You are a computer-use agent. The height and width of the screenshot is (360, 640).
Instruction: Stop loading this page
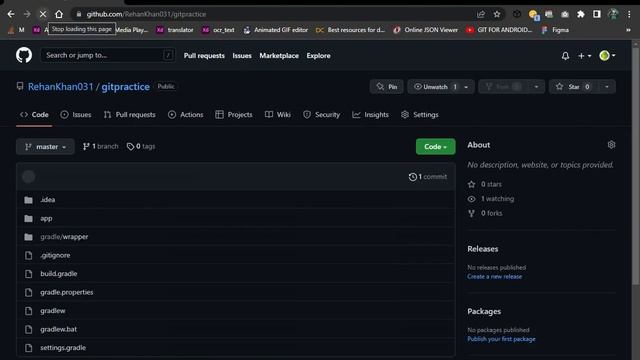click(43, 14)
